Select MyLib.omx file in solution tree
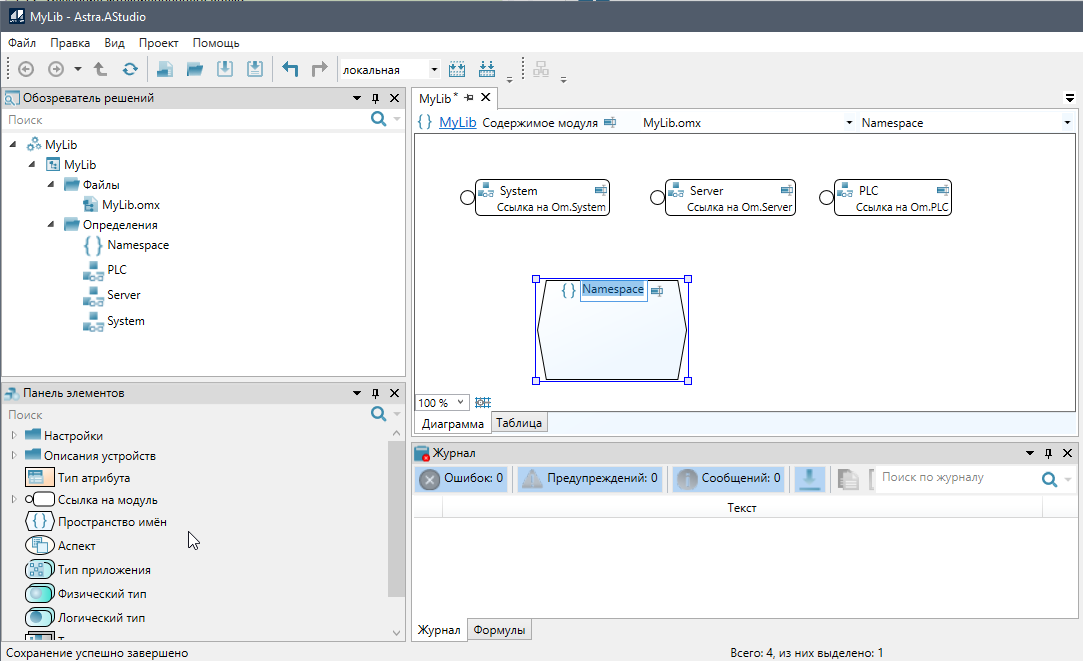The image size is (1083, 661). pyautogui.click(x=130, y=205)
